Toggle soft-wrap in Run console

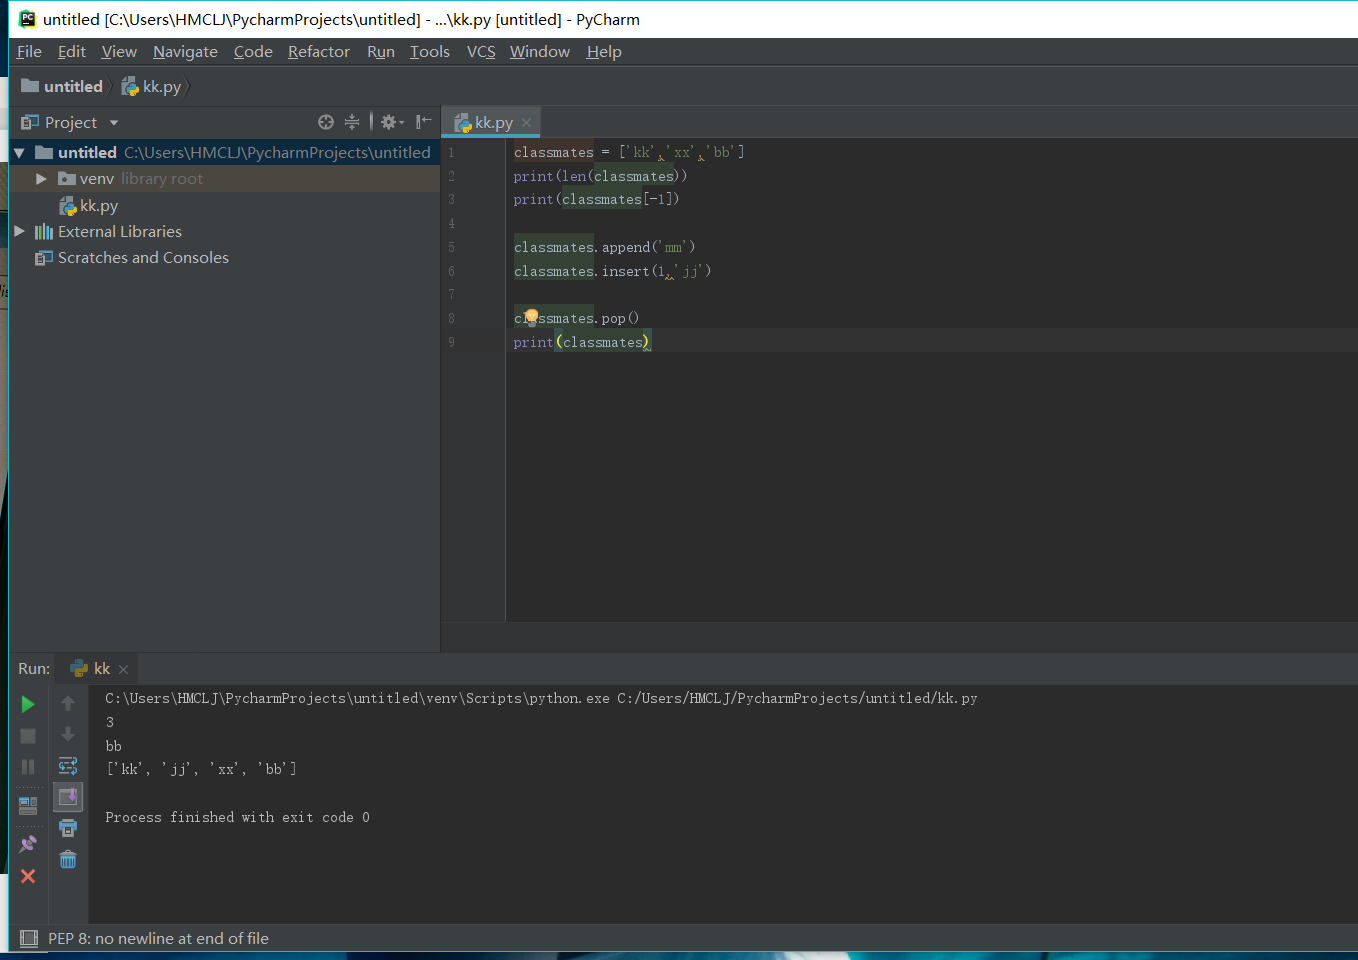(68, 766)
